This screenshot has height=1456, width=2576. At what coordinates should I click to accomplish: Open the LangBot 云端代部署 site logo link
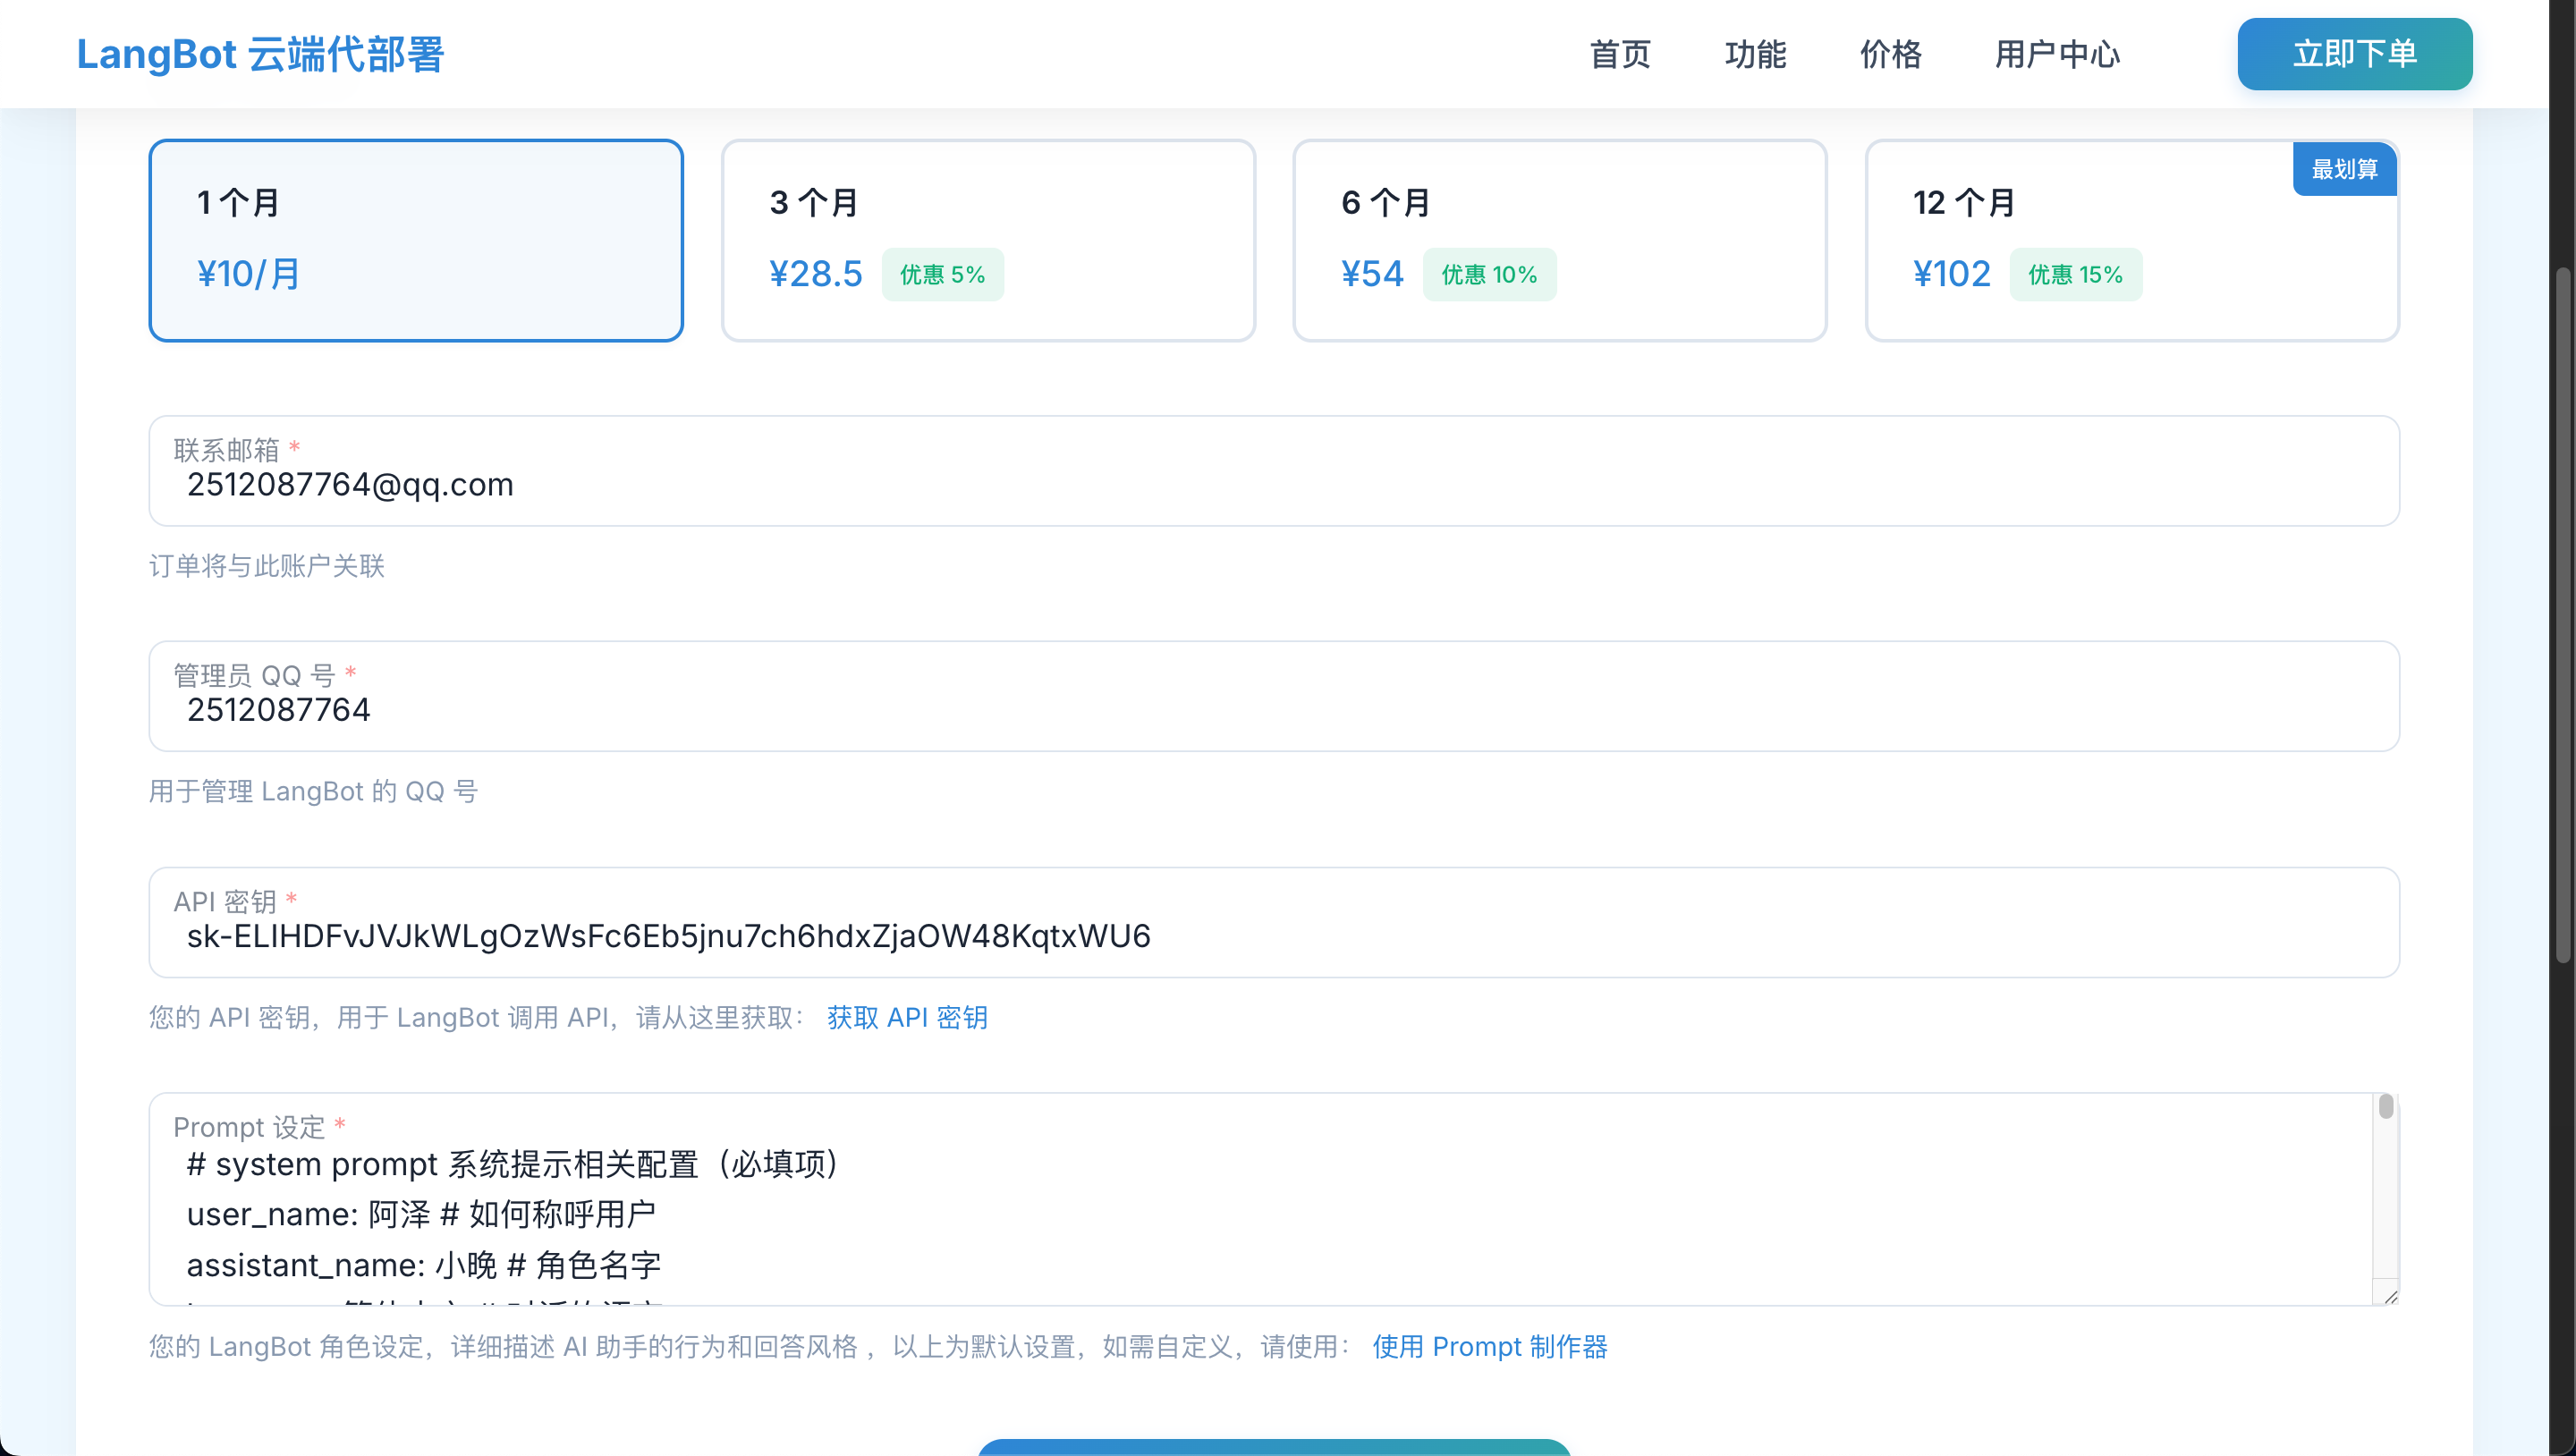point(260,54)
